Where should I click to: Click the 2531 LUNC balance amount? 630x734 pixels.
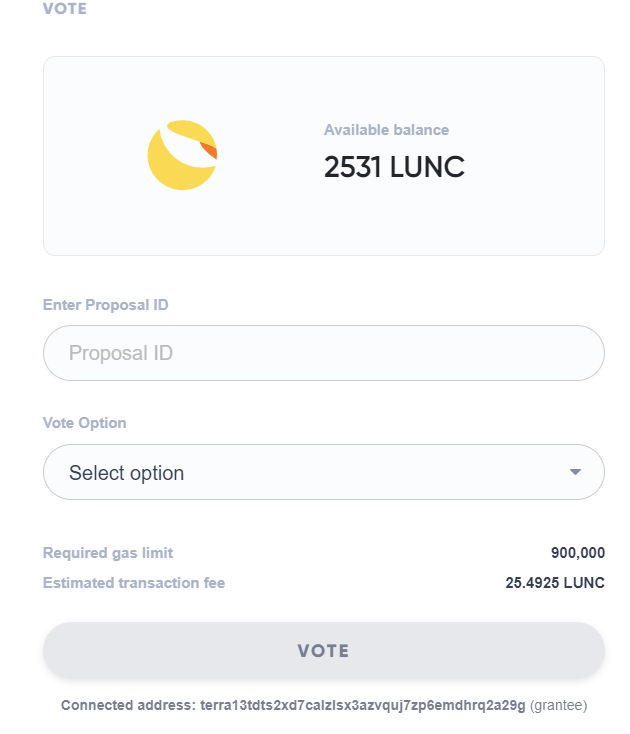(x=394, y=167)
